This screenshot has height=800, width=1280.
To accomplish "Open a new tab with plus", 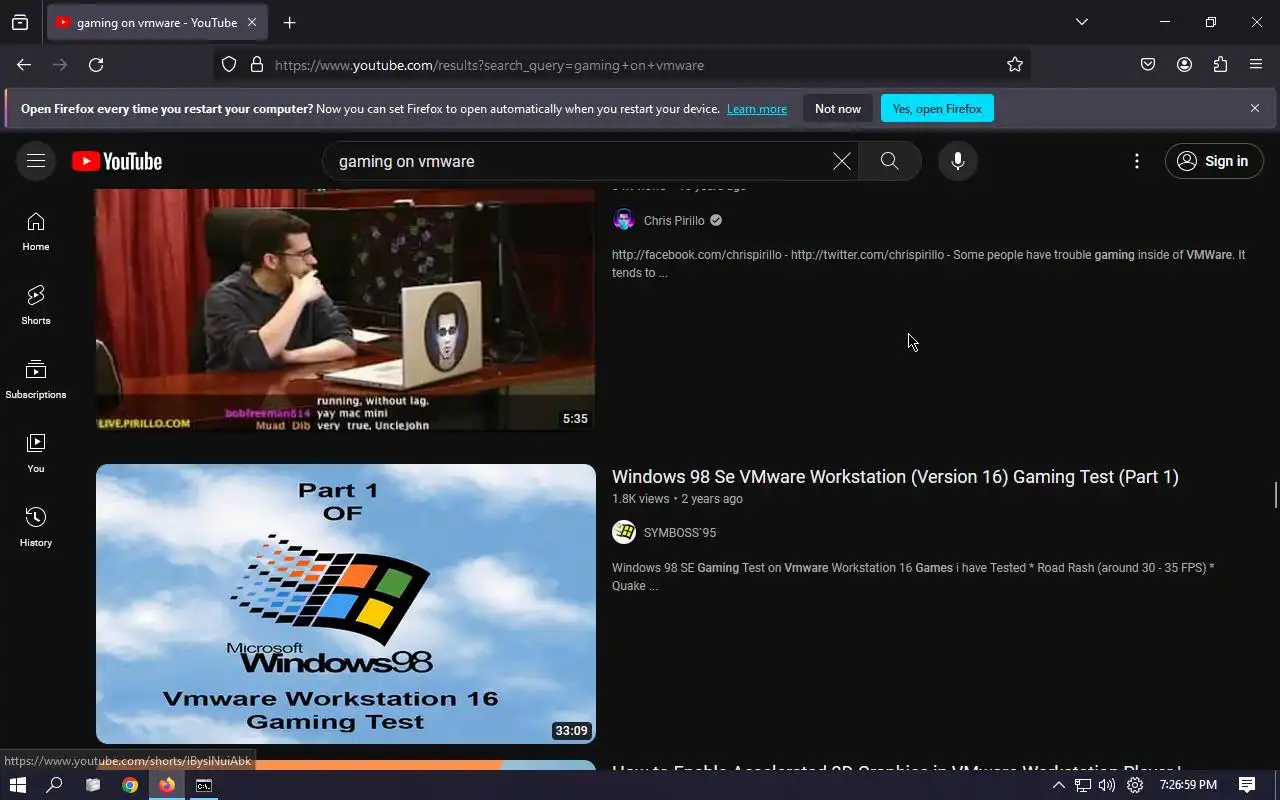I will tap(289, 22).
